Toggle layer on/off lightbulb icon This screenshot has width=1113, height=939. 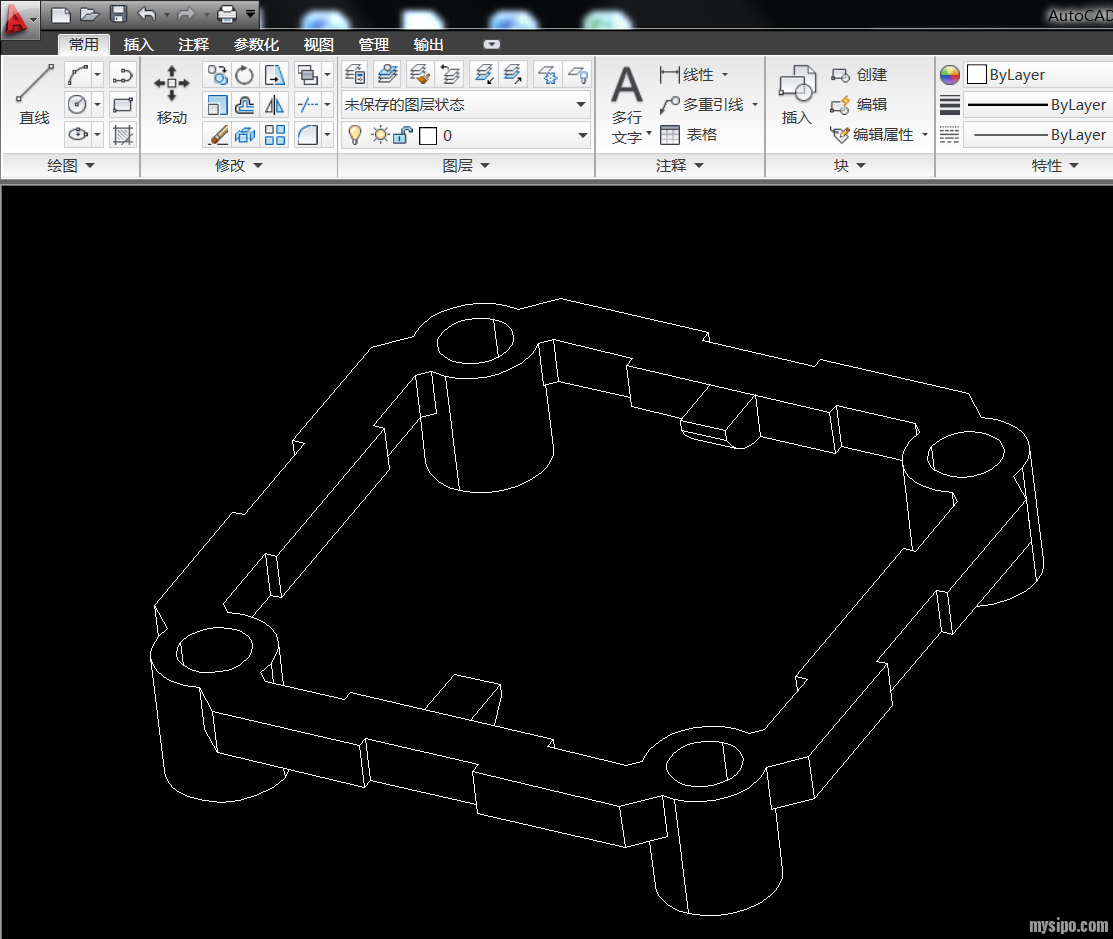tap(354, 135)
